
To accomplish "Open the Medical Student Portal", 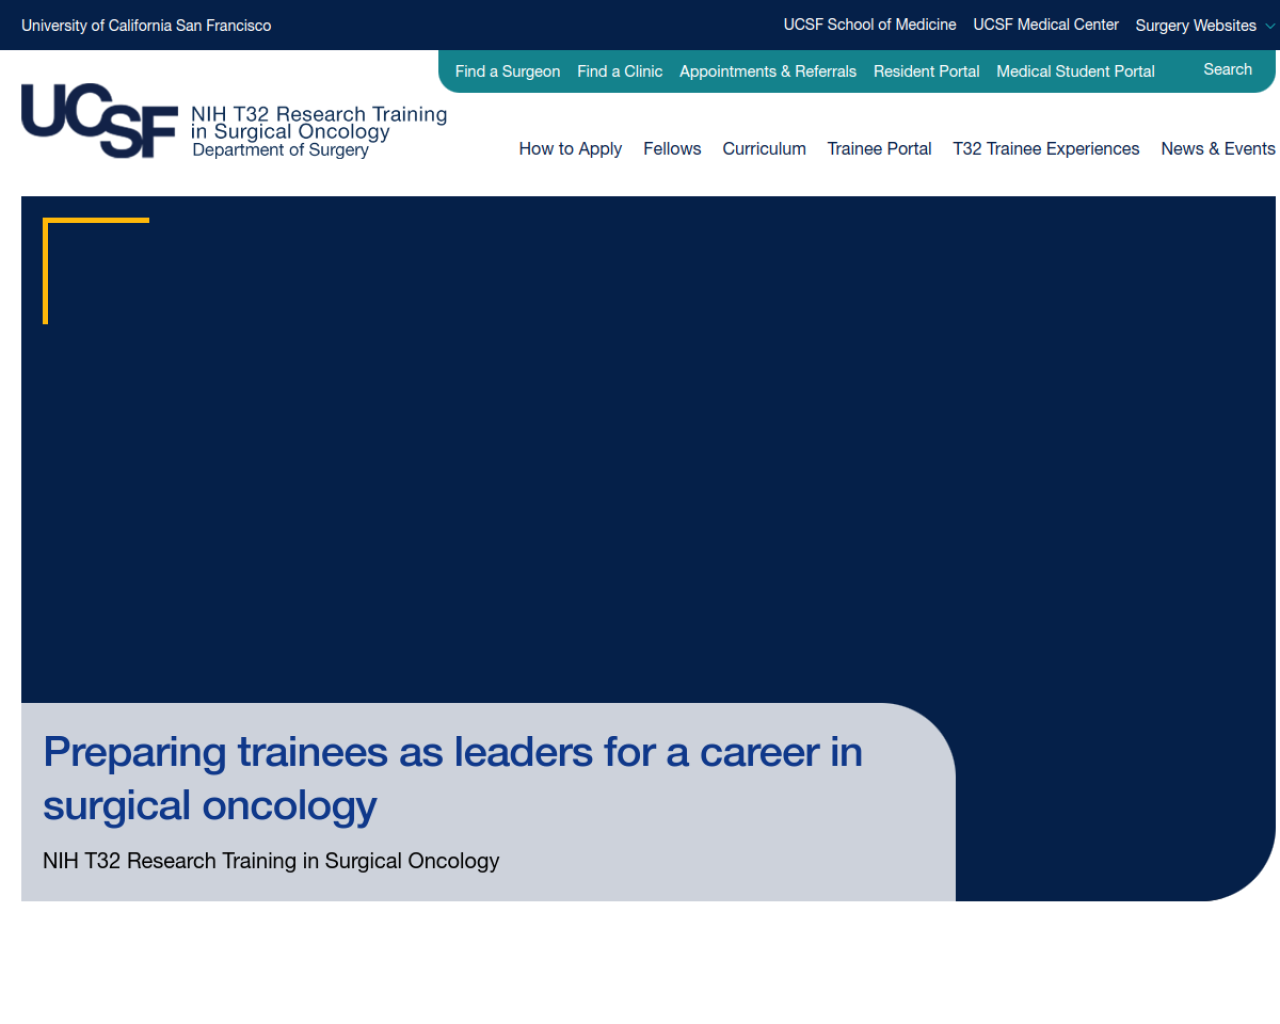I will click(x=1075, y=71).
